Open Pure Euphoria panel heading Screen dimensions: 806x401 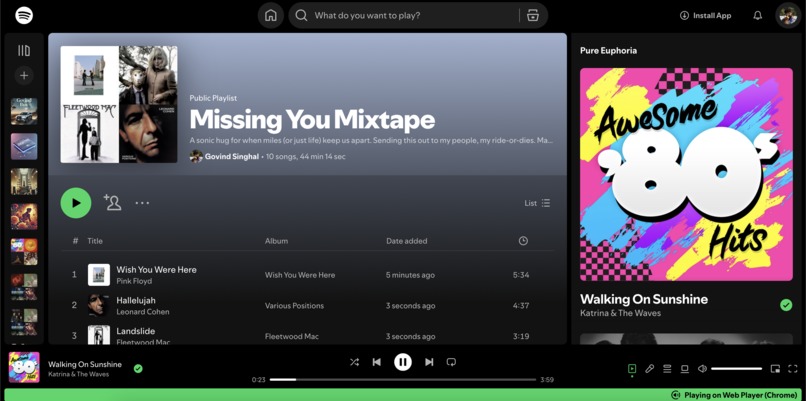[x=608, y=50]
